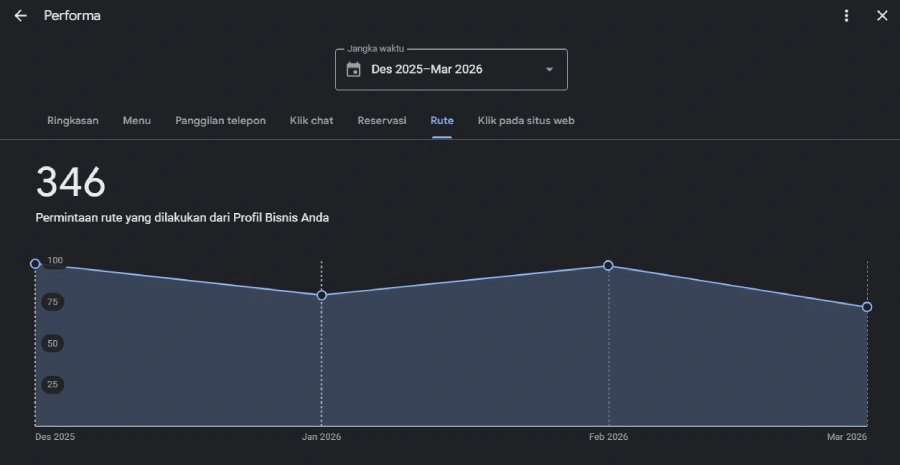Open the Panggilan telepon tab
The width and height of the screenshot is (900, 465).
[220, 121]
